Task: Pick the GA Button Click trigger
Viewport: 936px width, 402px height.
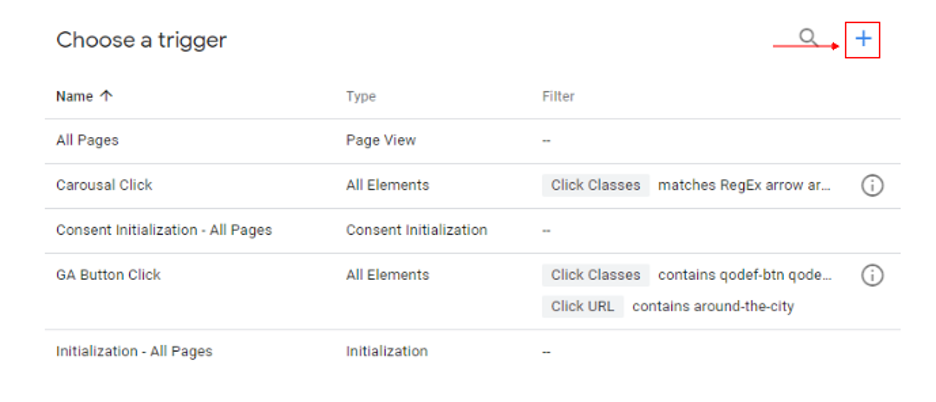Action: coord(108,275)
